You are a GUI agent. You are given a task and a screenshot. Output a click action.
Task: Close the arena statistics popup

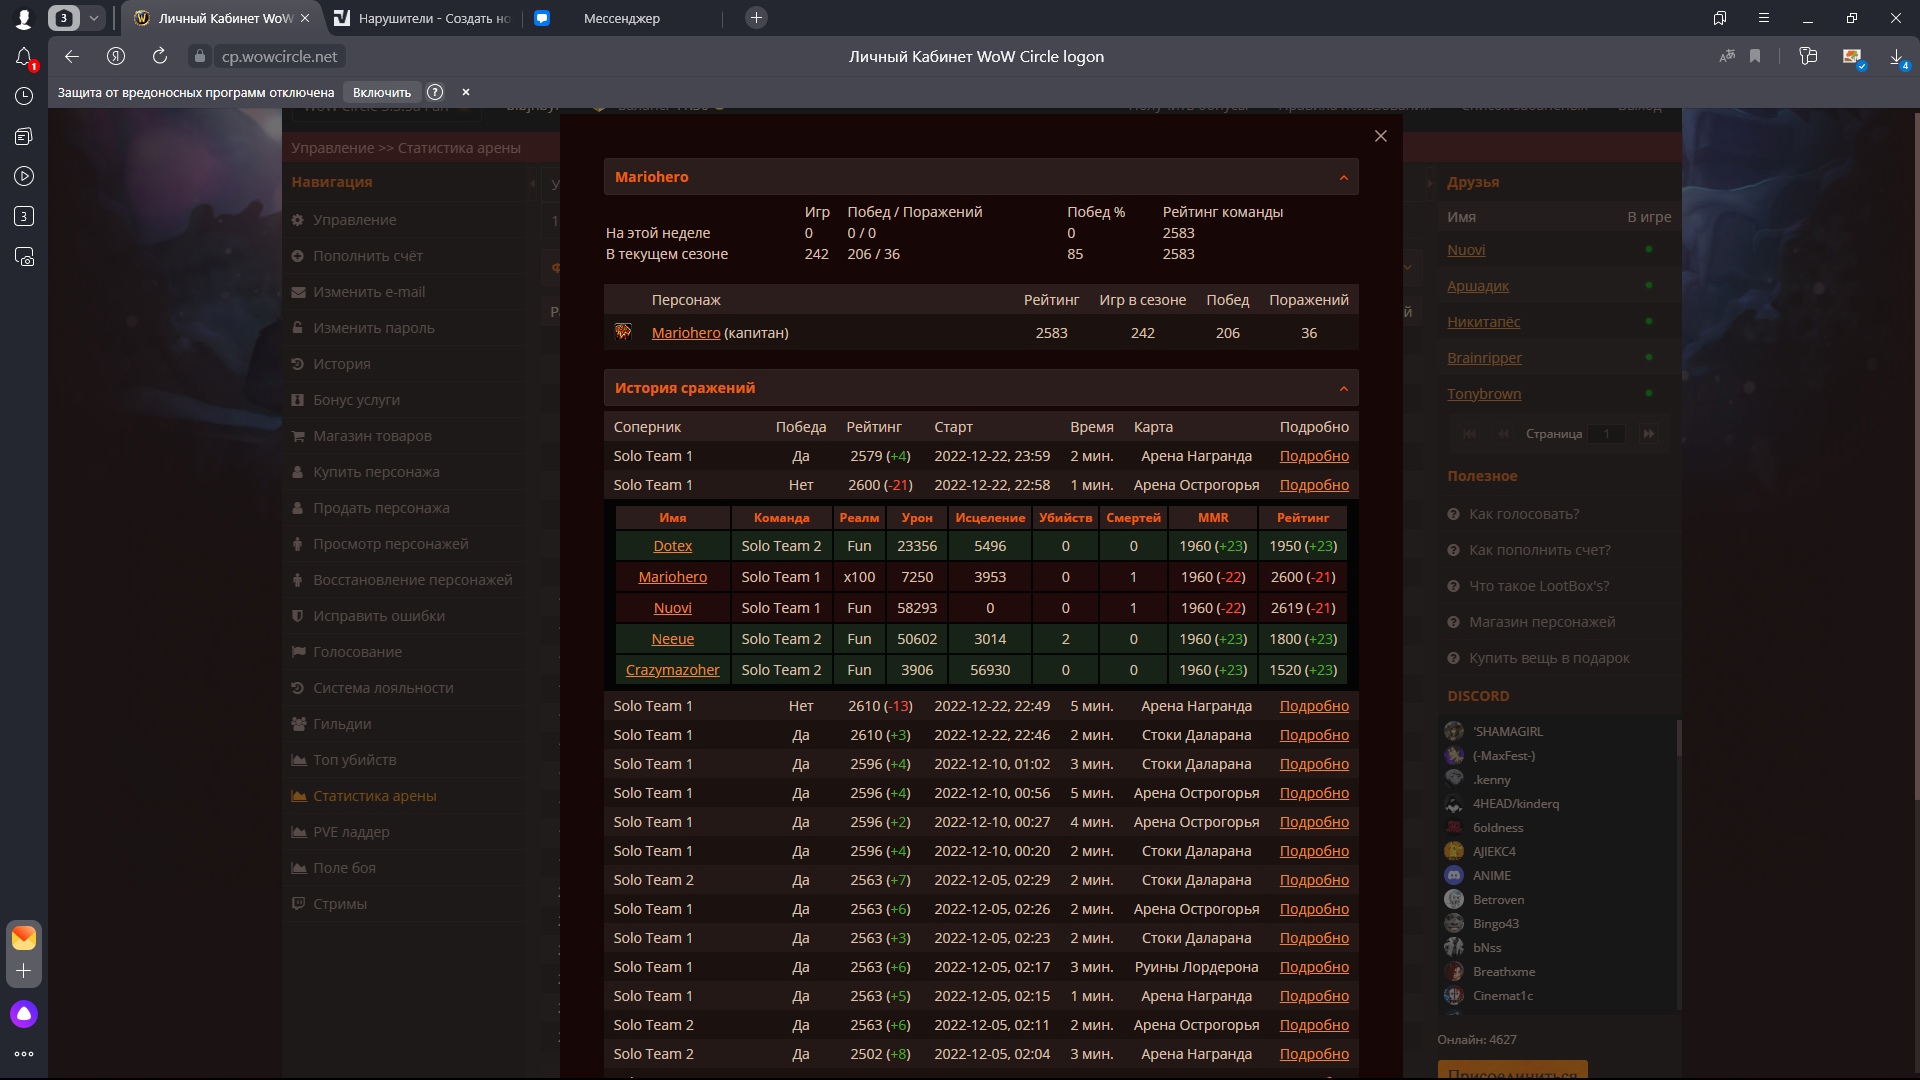(x=1380, y=136)
